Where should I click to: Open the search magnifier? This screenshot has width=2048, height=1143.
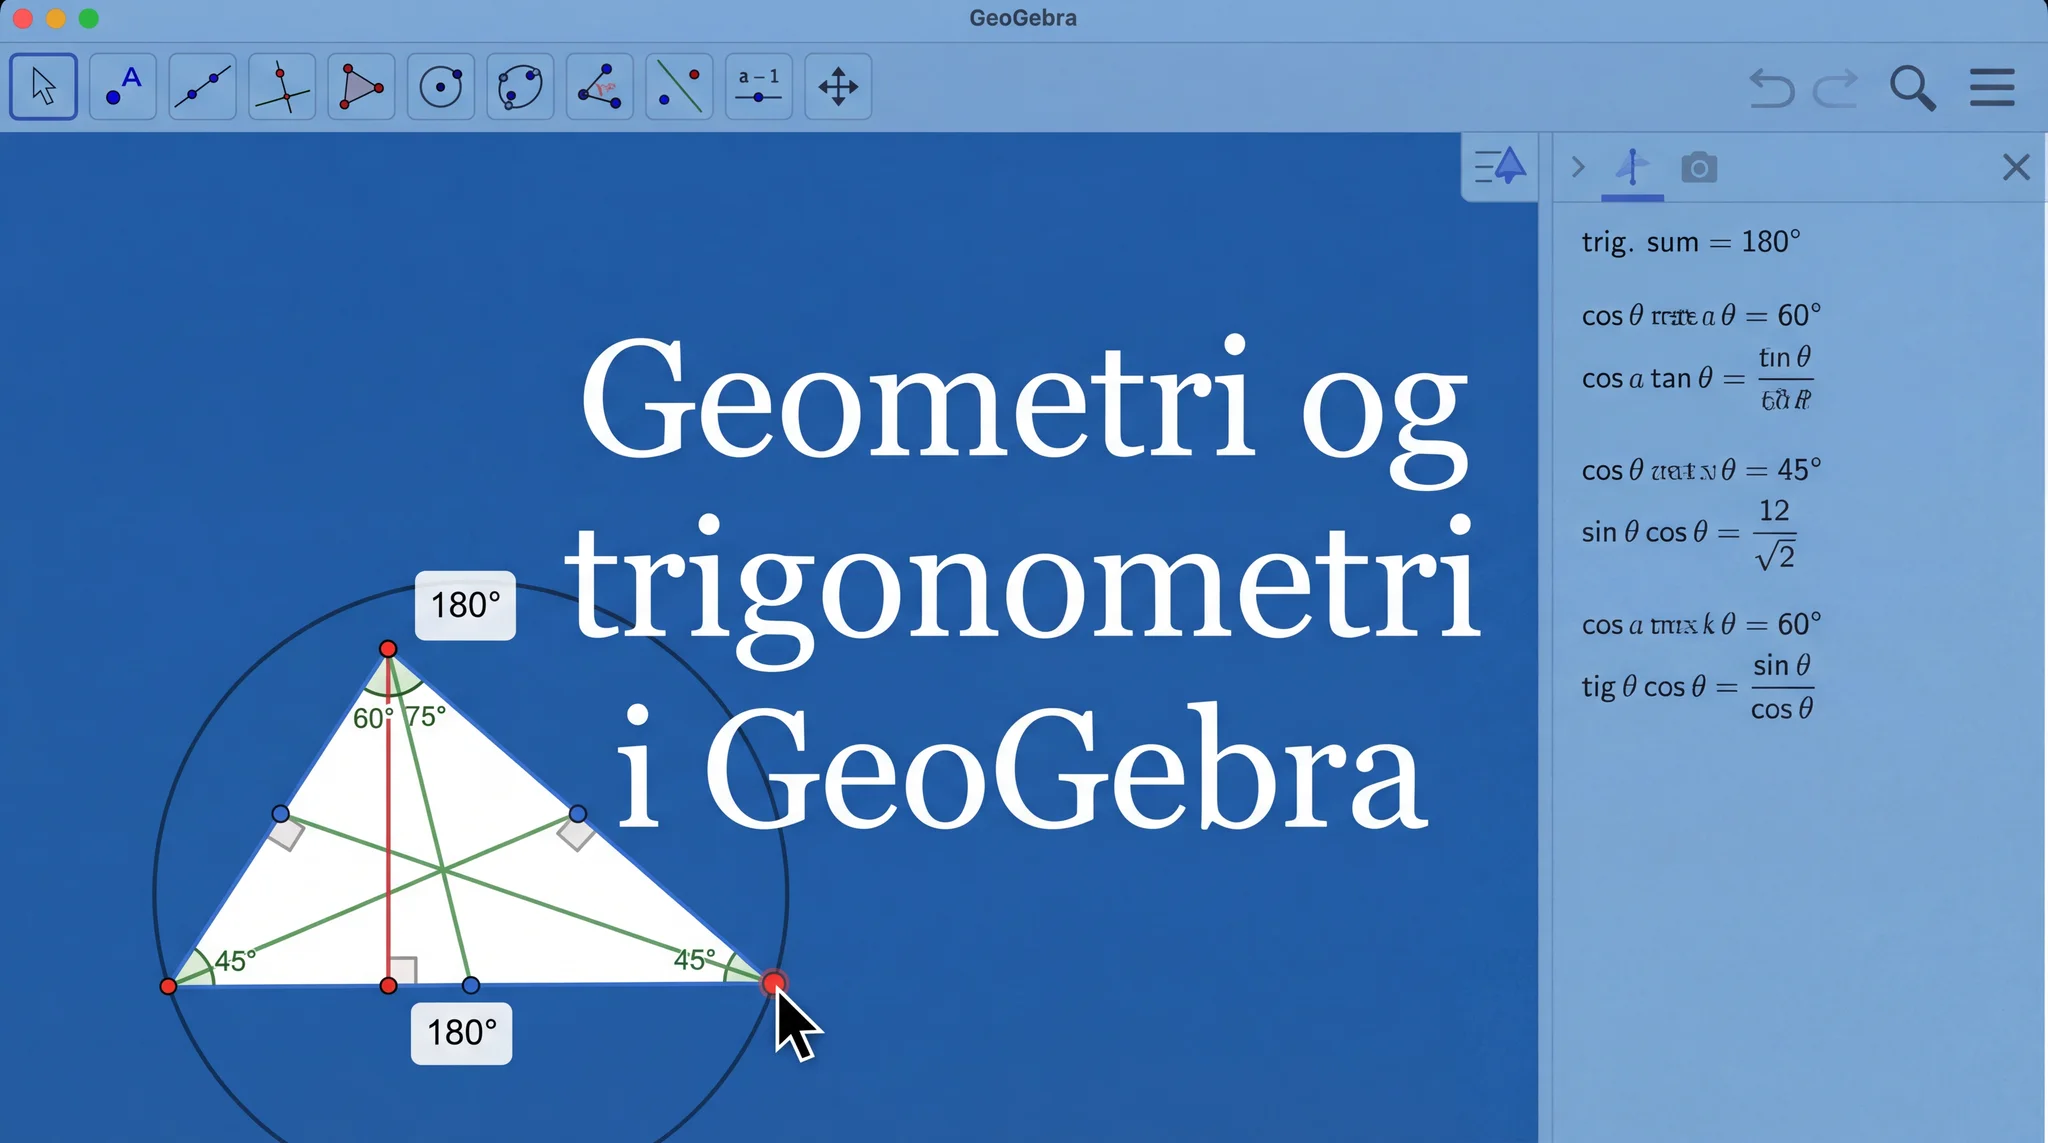click(1912, 88)
